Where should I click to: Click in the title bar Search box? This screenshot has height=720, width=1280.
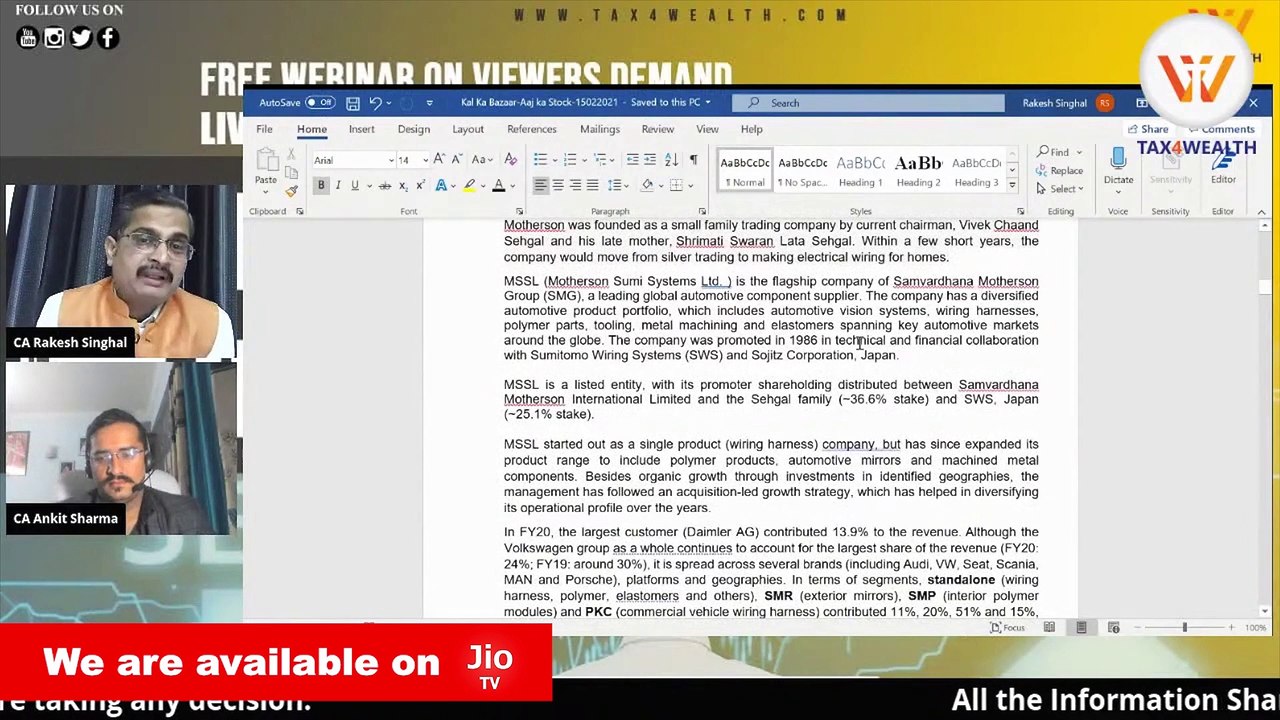[868, 103]
